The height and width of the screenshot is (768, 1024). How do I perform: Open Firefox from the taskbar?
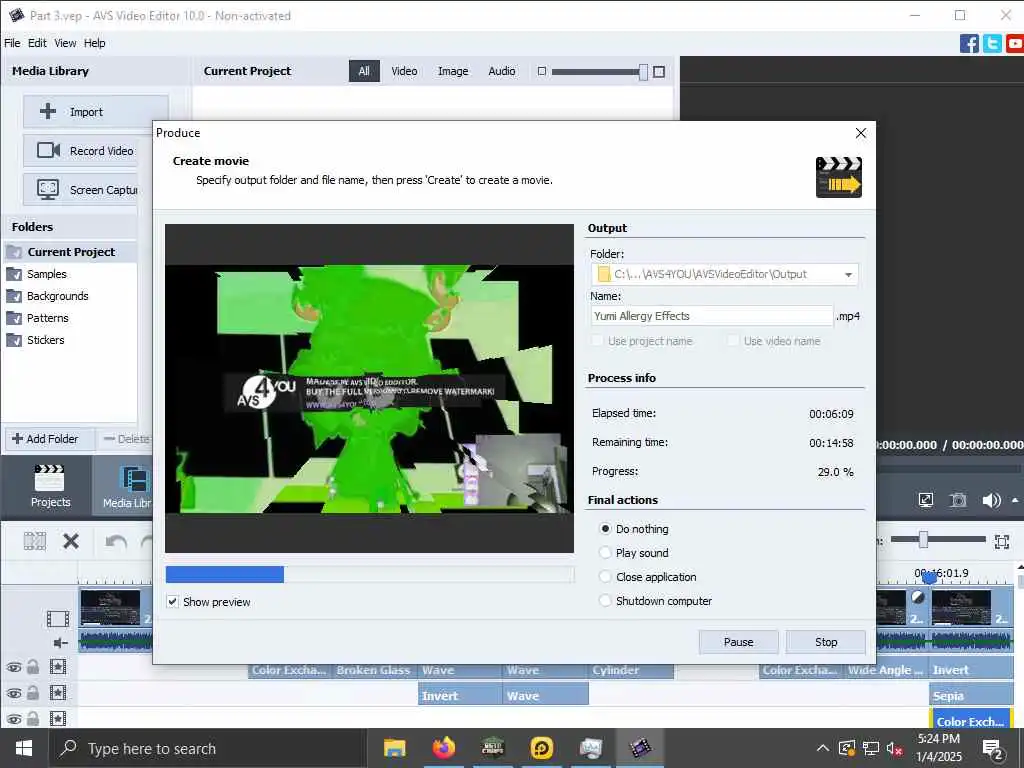coord(443,748)
